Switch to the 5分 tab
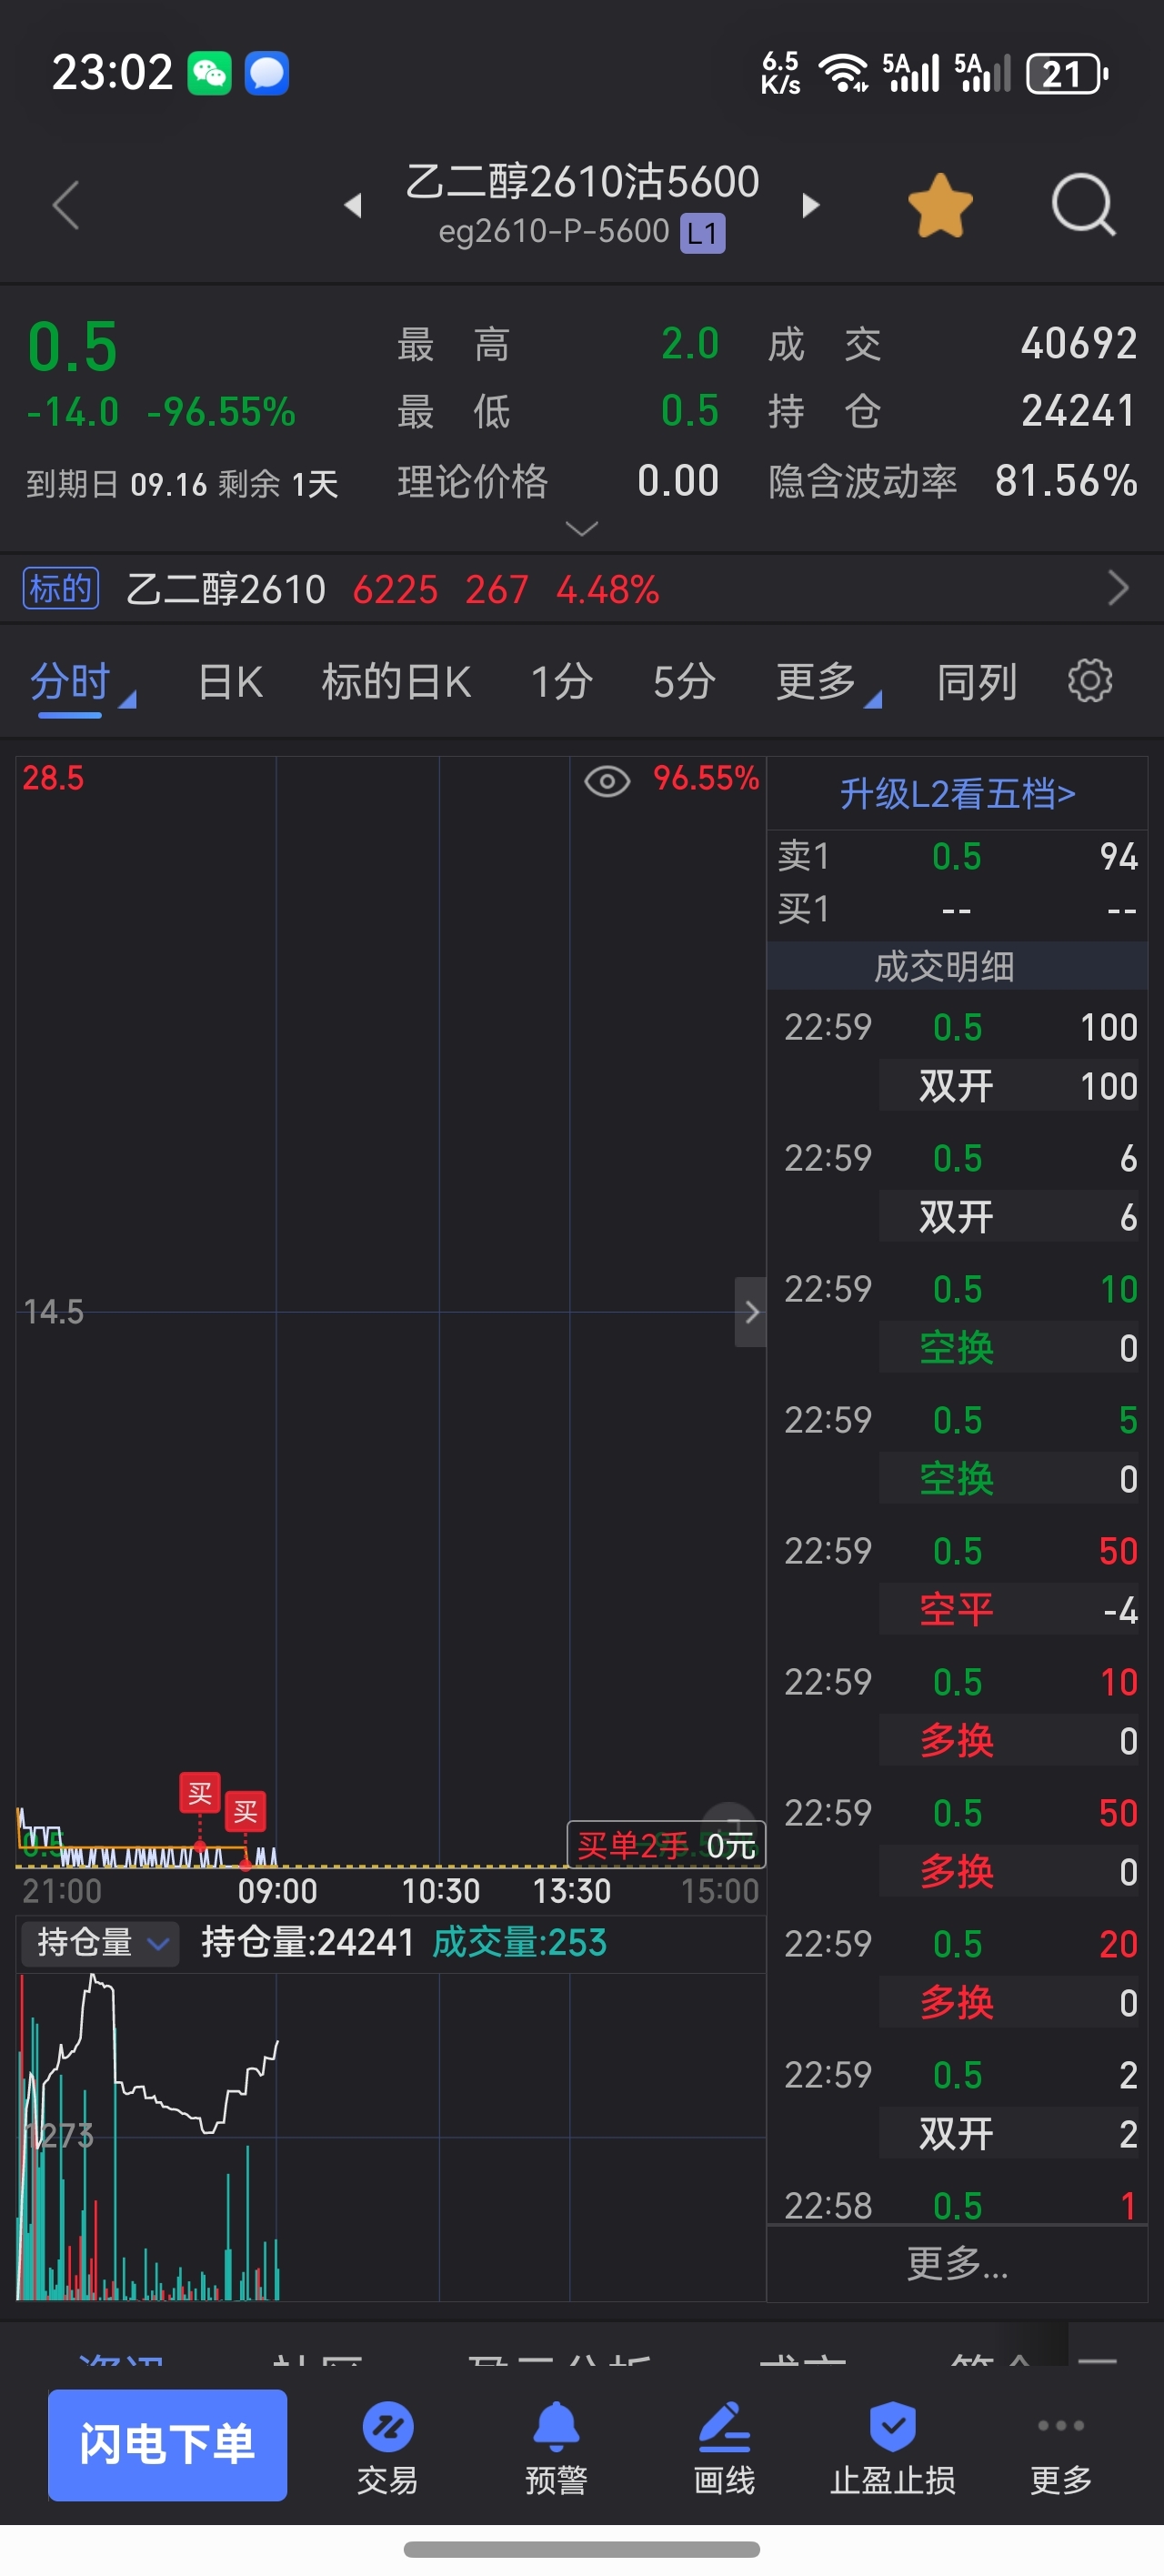 point(684,682)
